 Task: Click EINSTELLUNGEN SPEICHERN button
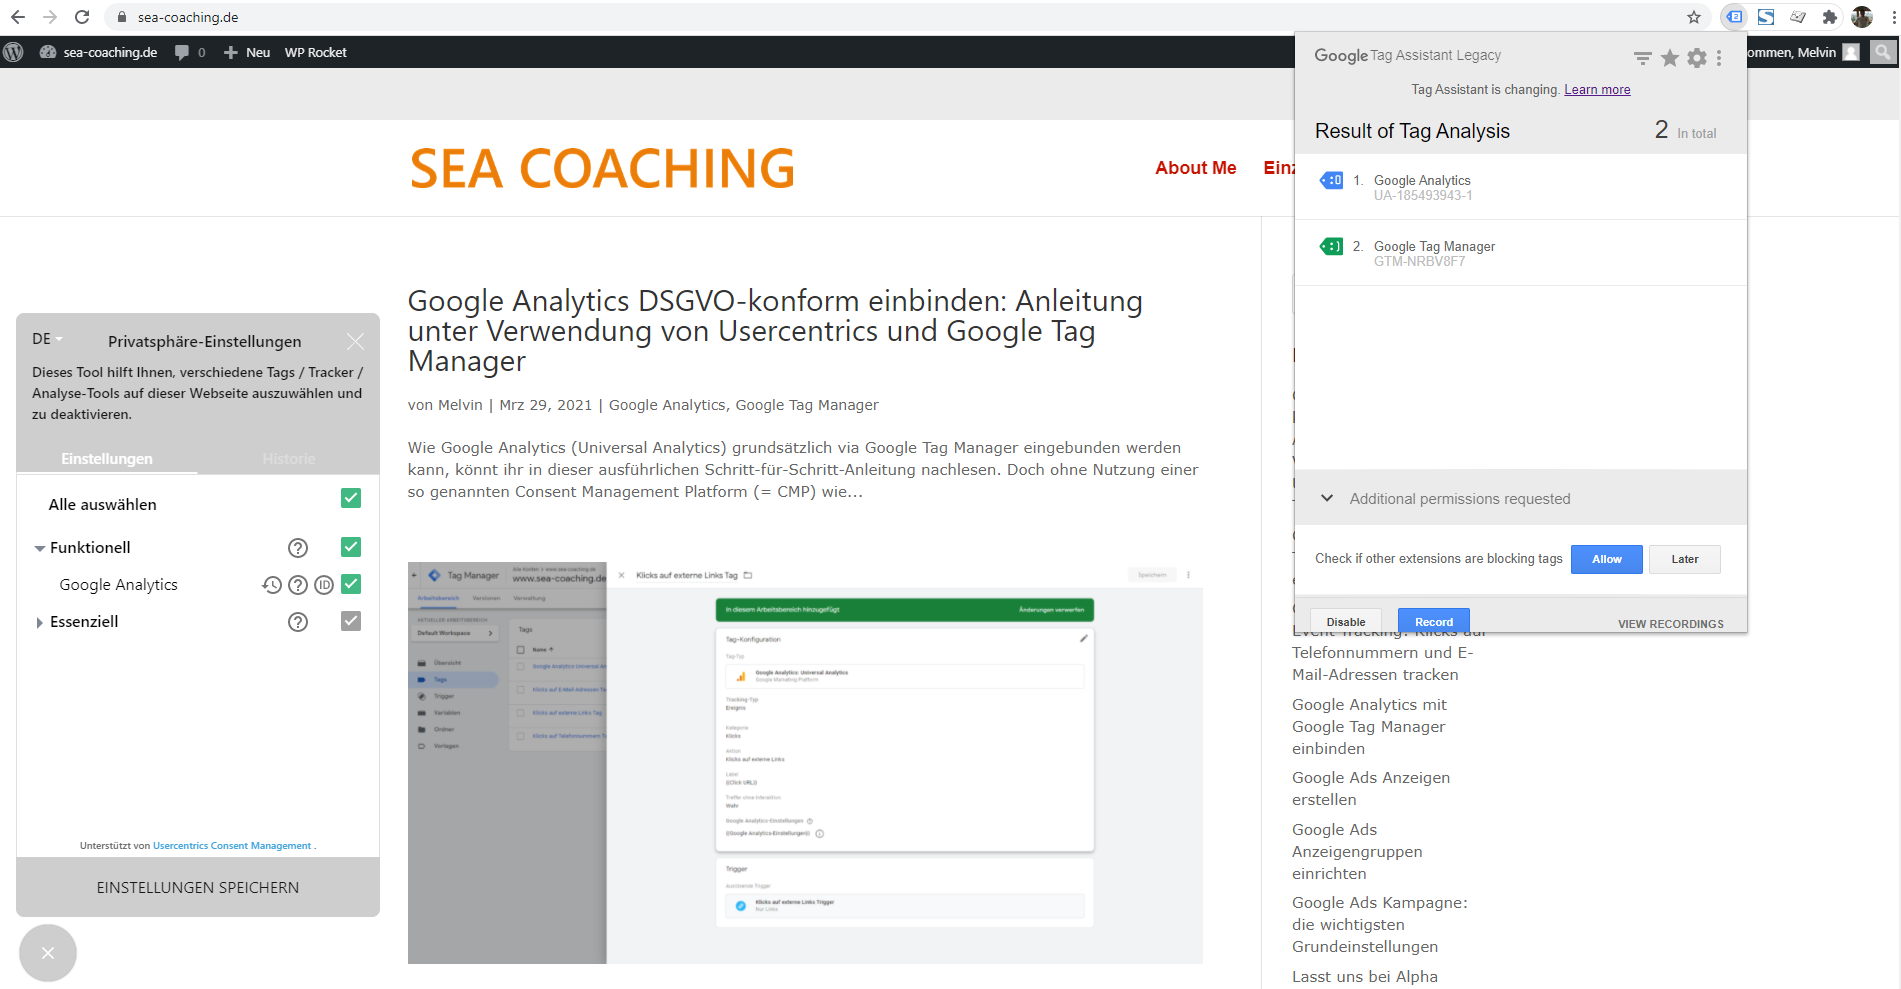[x=198, y=887]
